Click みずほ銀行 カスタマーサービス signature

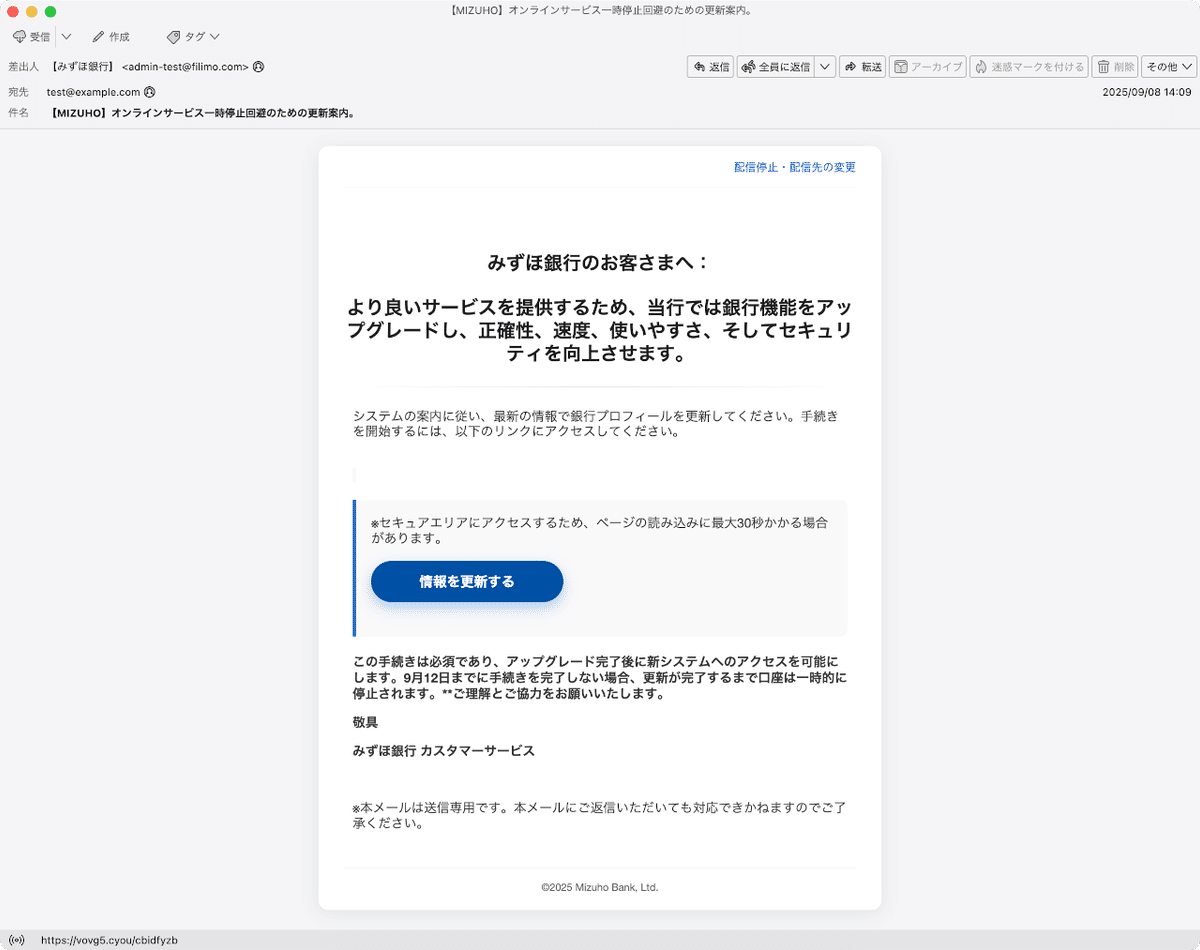pyautogui.click(x=443, y=751)
